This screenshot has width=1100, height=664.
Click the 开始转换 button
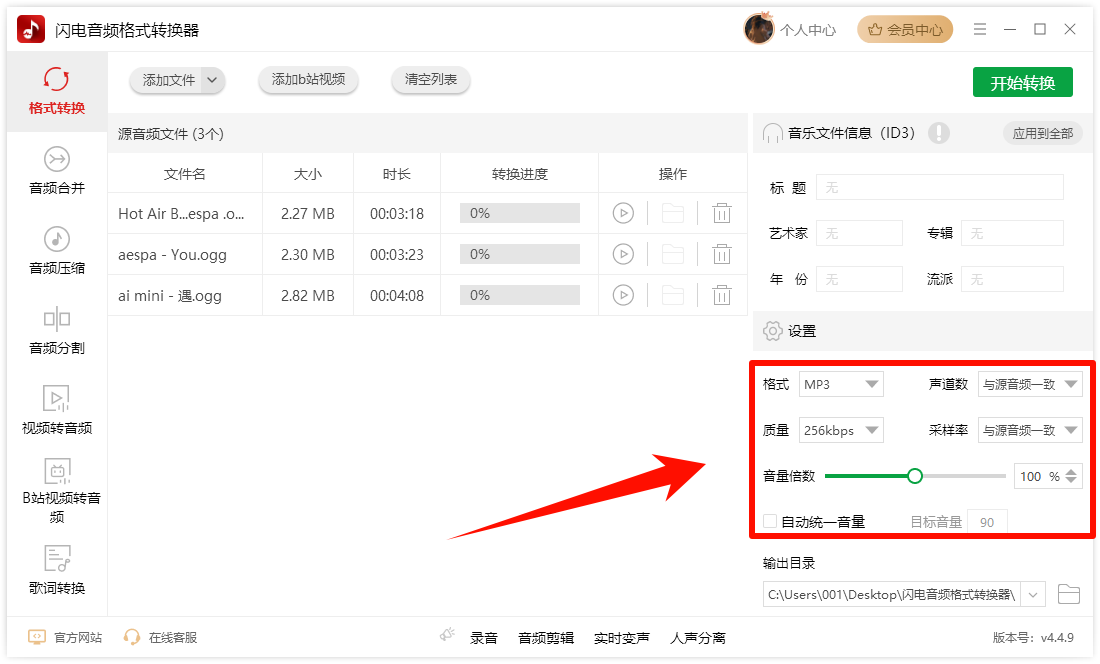click(1022, 82)
